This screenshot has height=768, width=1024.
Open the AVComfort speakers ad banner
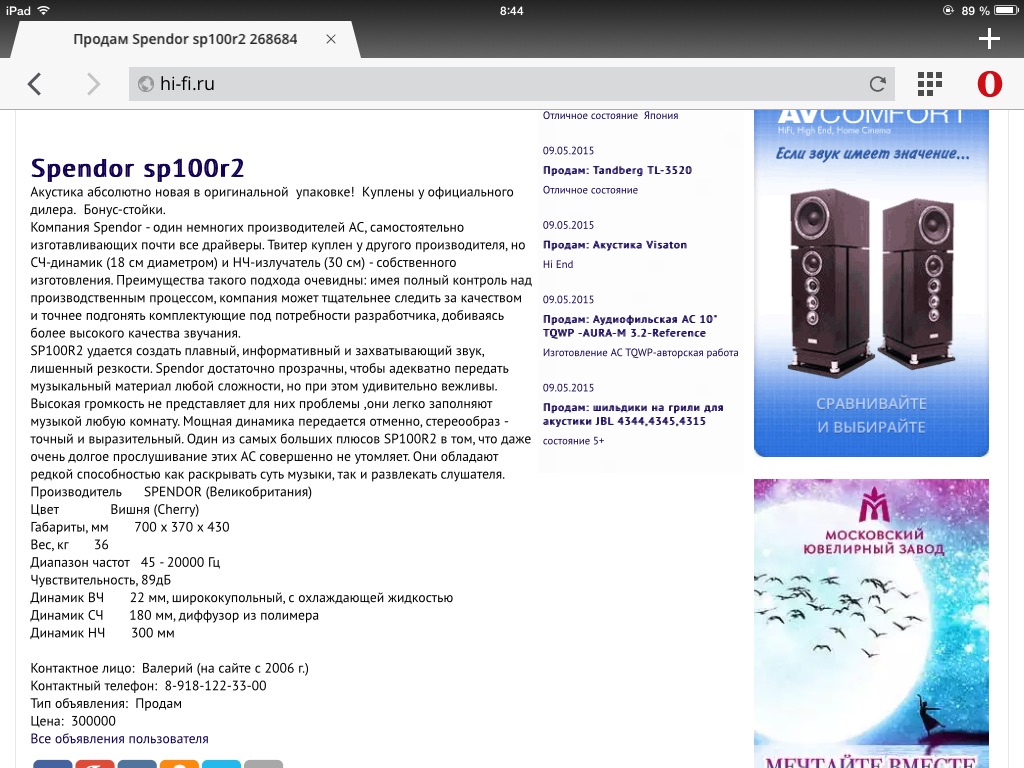tap(871, 283)
